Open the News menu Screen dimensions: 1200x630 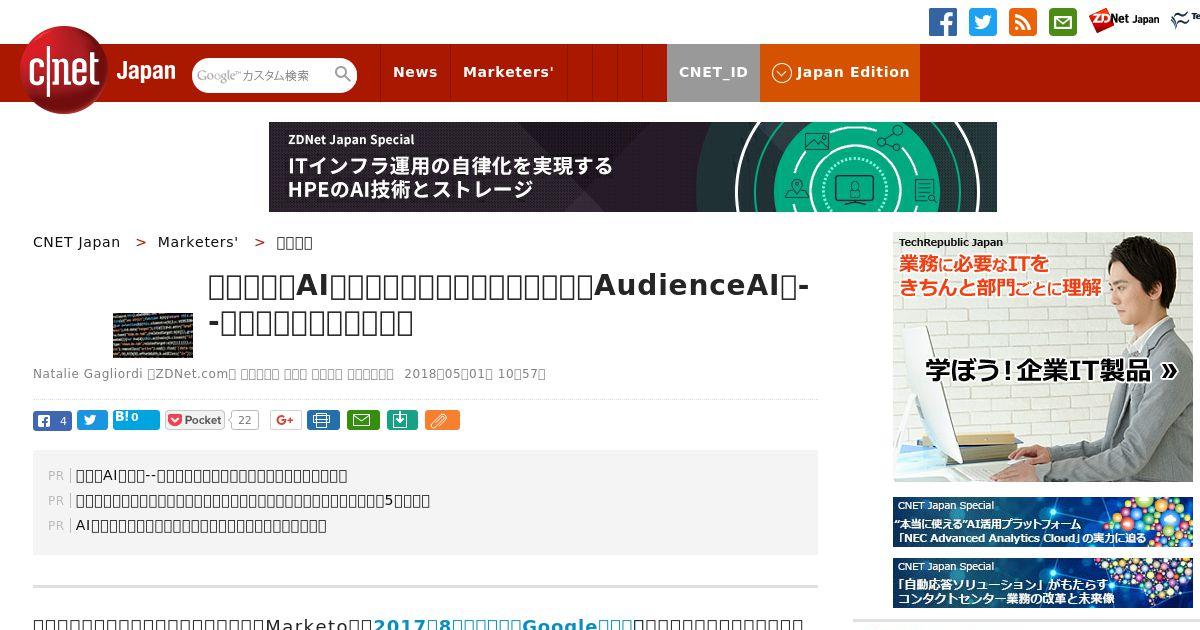point(415,72)
